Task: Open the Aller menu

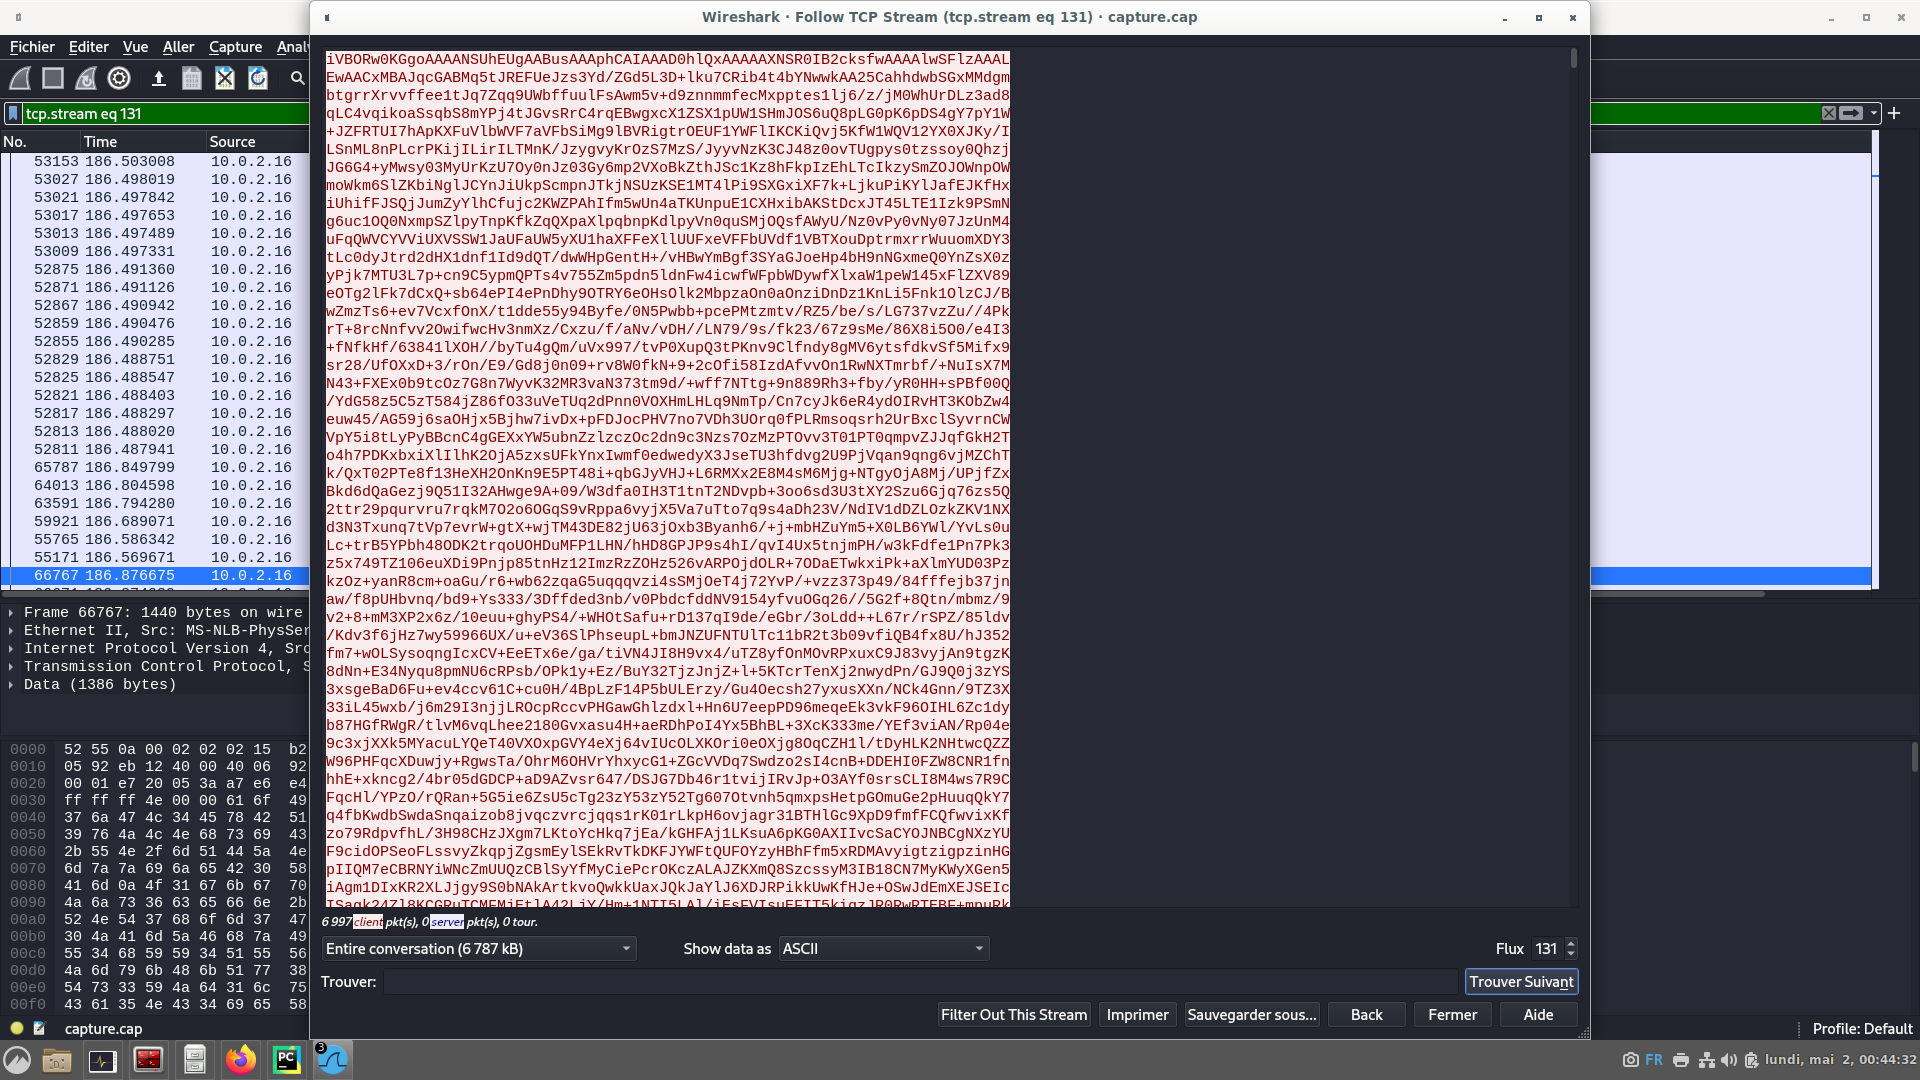Action: tap(178, 47)
